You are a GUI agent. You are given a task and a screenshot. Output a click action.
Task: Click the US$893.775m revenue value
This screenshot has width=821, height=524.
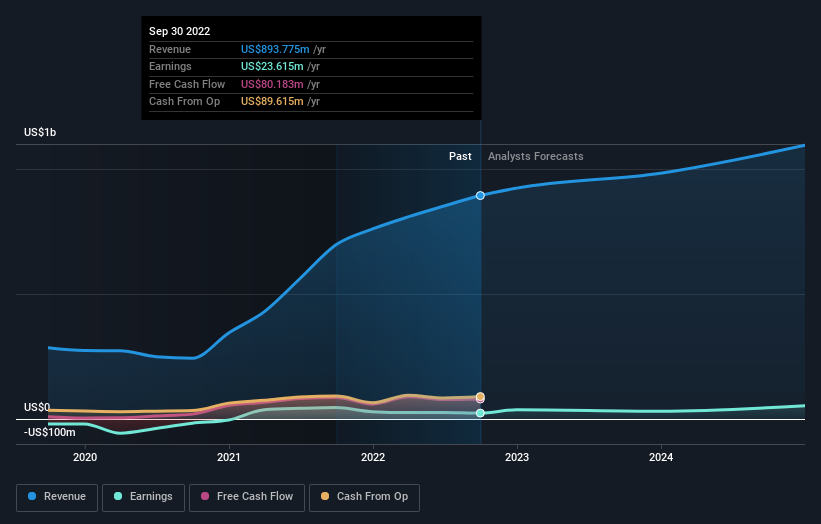[275, 49]
